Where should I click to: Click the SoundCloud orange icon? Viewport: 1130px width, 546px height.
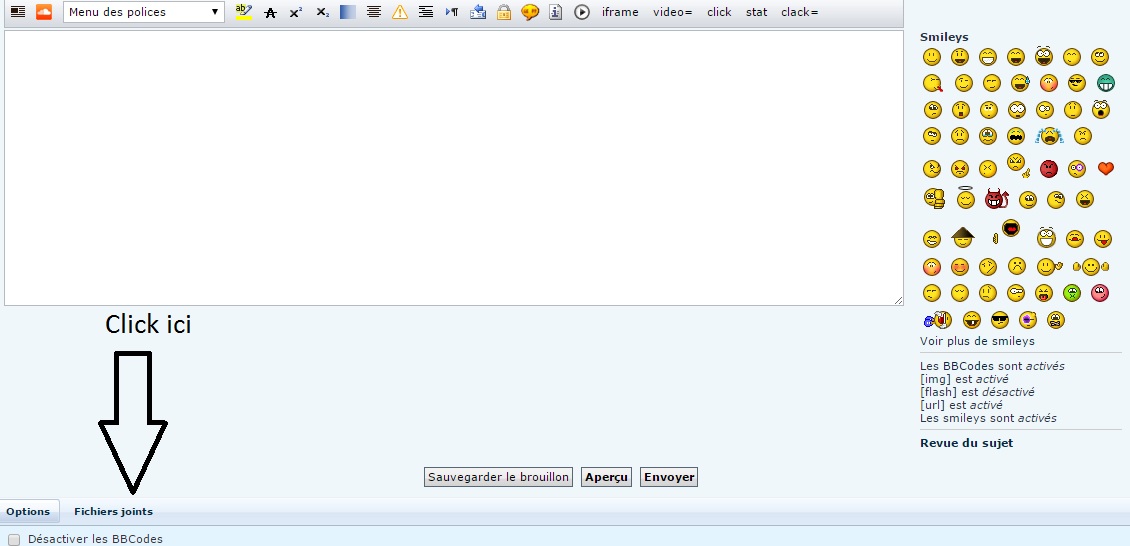pos(44,12)
